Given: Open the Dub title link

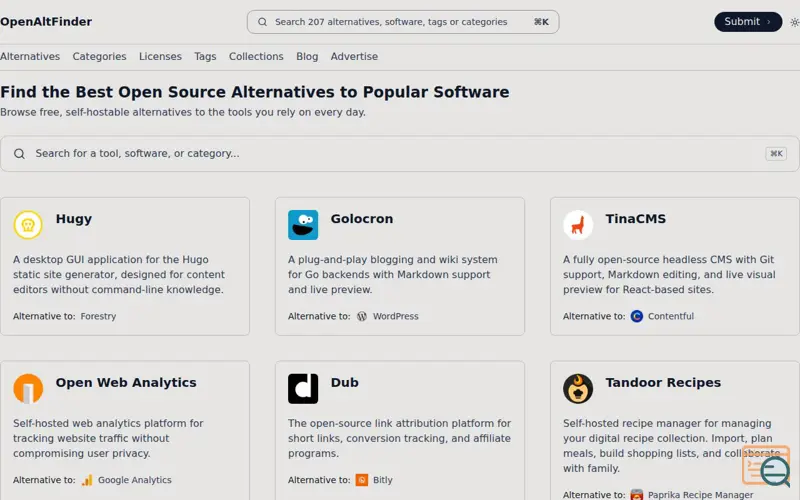Looking at the screenshot, I should pyautogui.click(x=344, y=383).
